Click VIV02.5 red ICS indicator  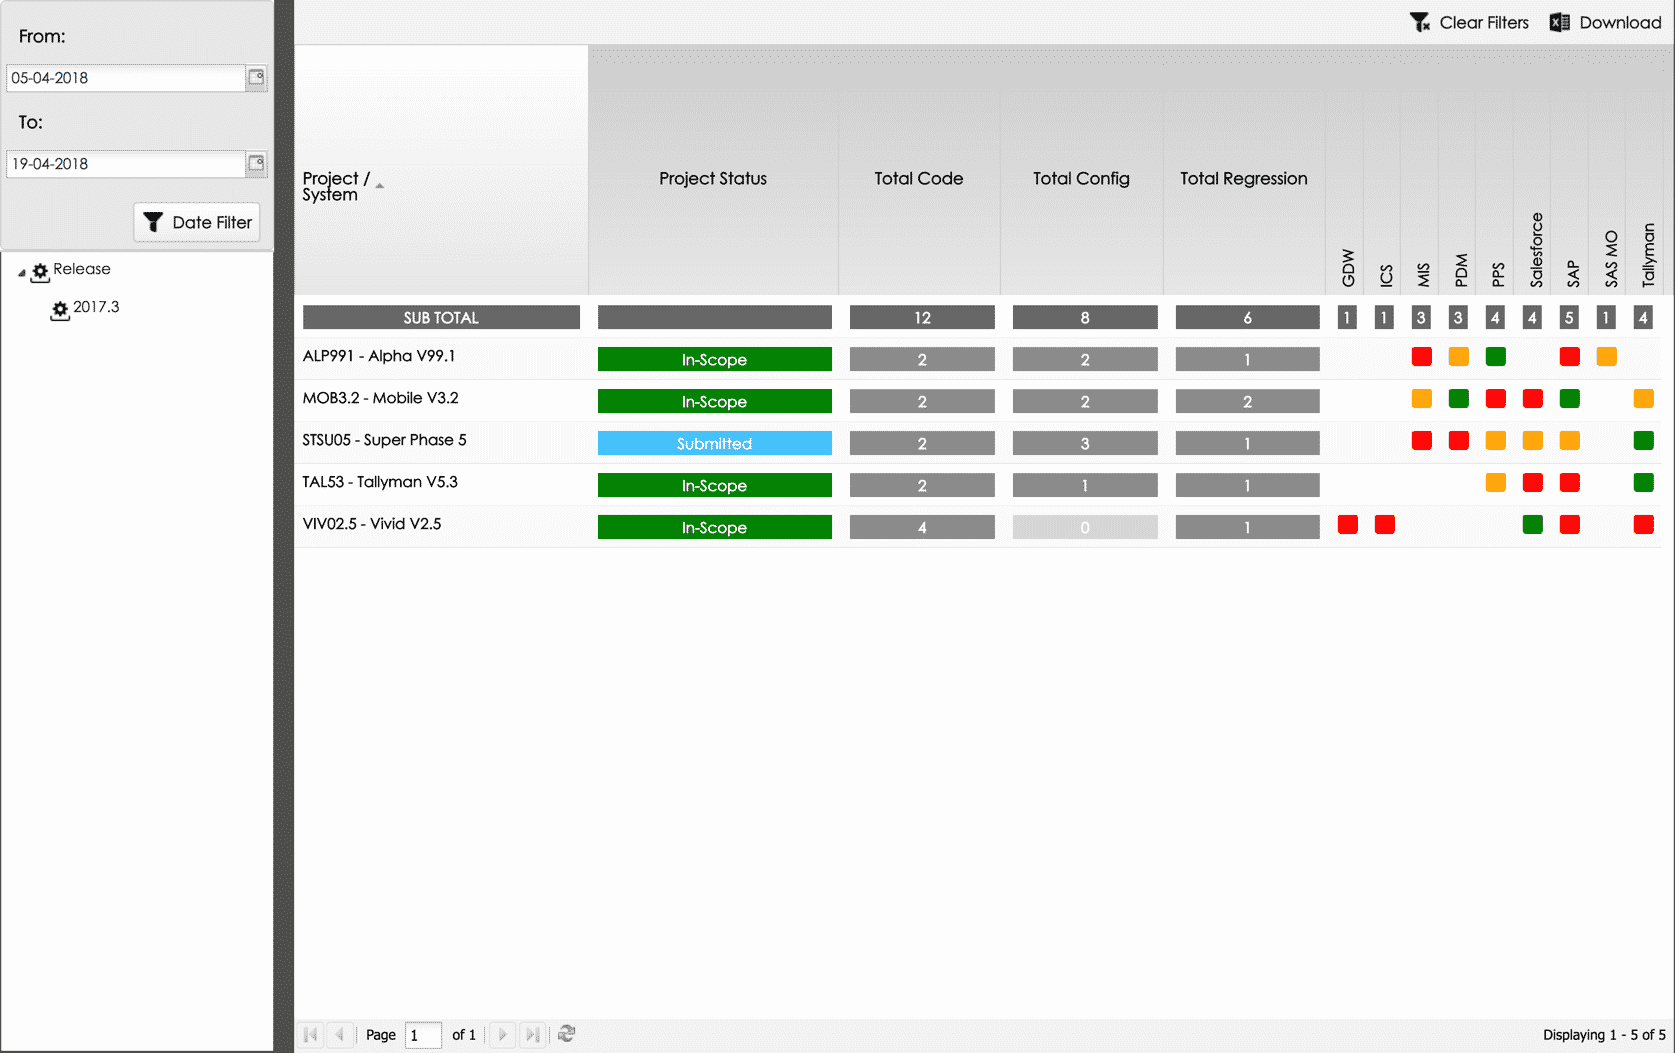pyautogui.click(x=1385, y=524)
